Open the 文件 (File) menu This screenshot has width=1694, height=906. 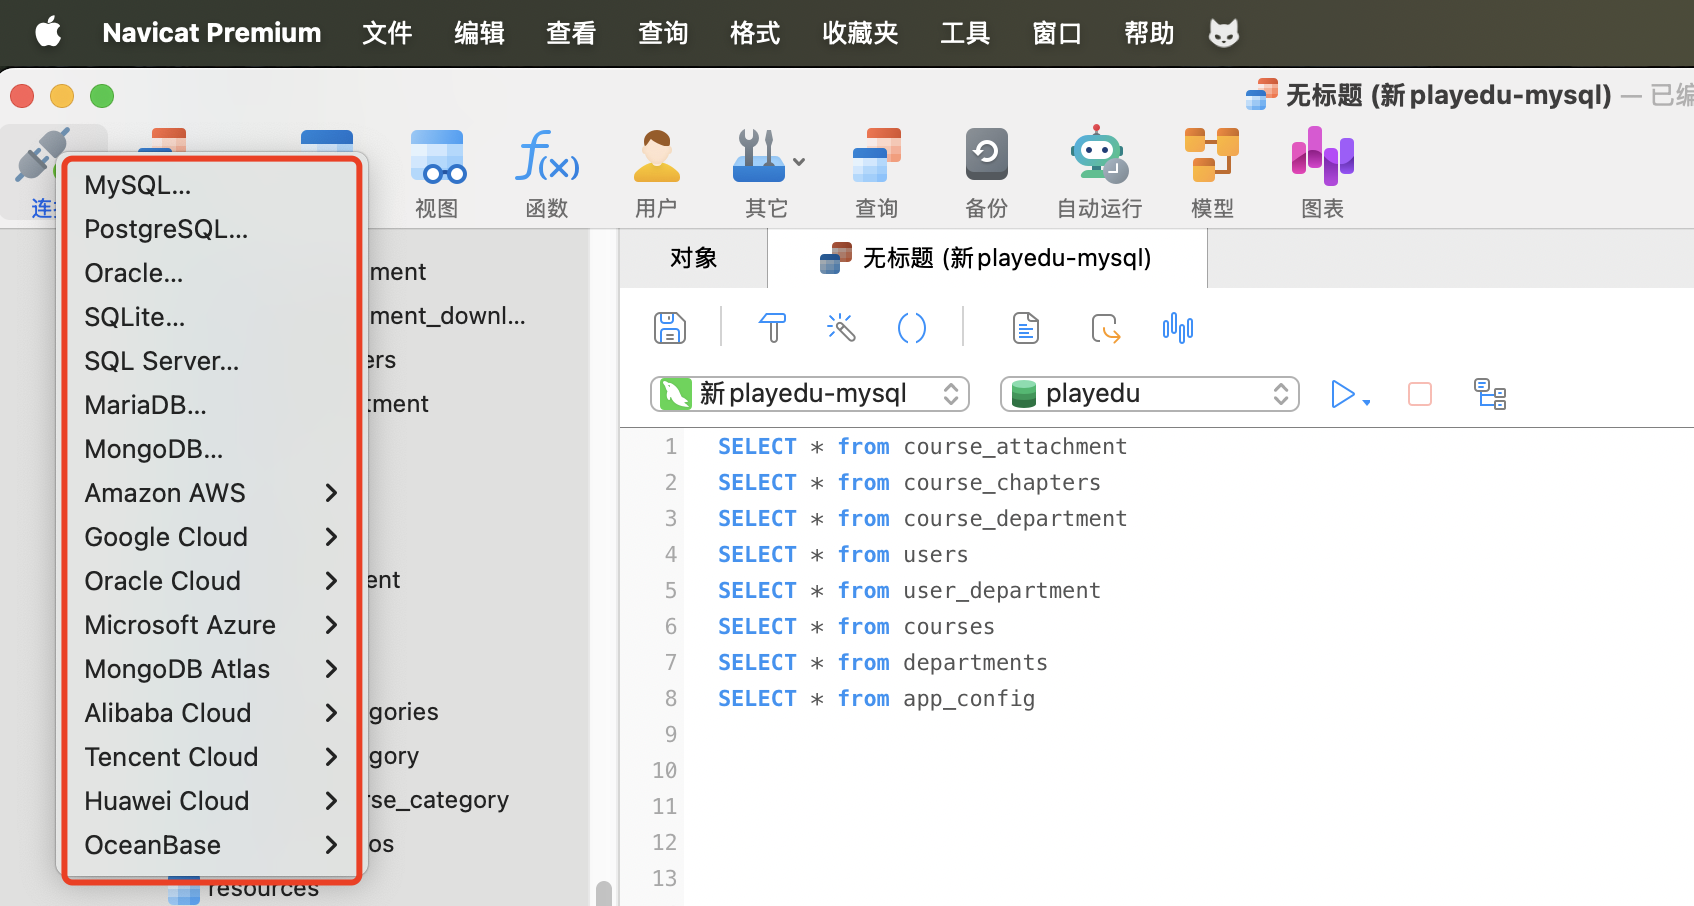(387, 33)
